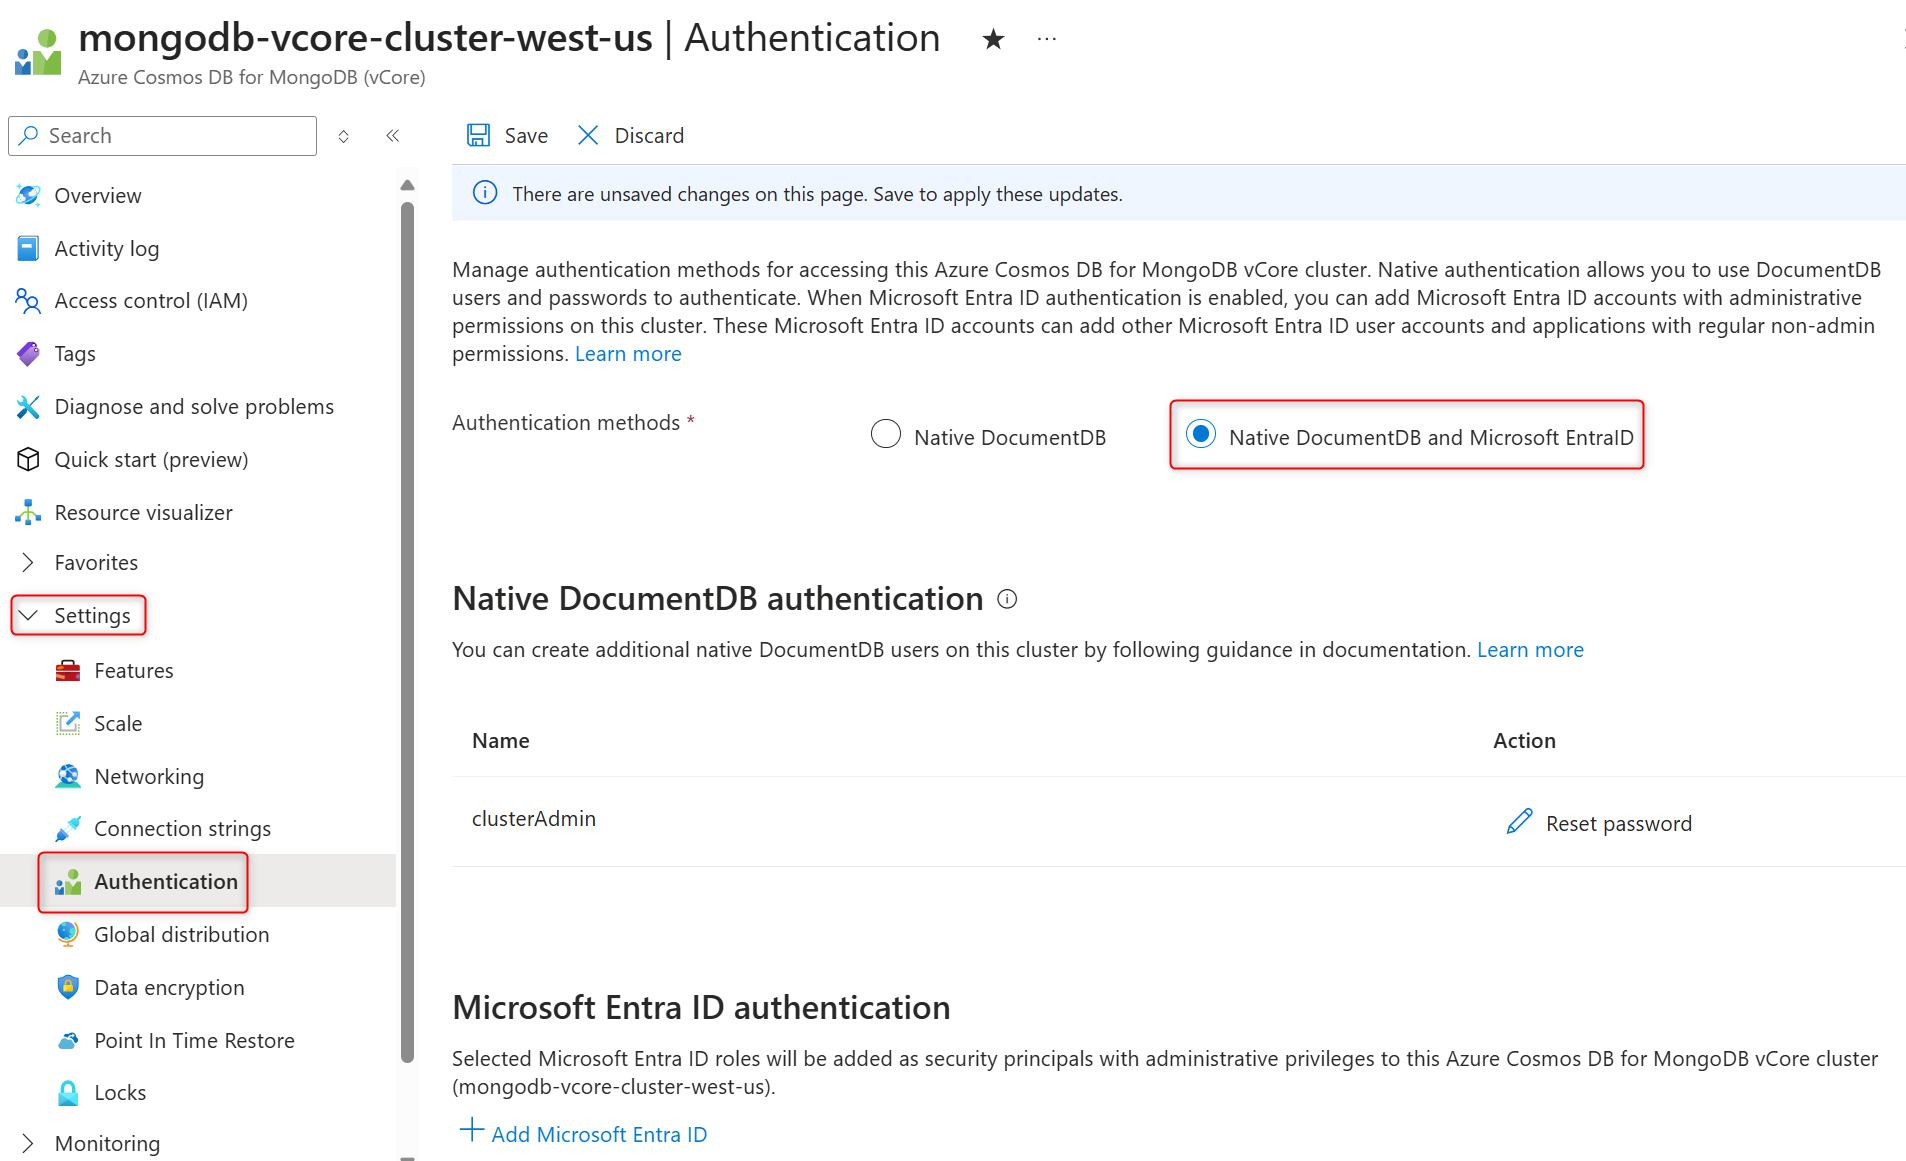This screenshot has width=1906, height=1161.
Task: Select the Native DocumentDB radio button
Action: coord(886,434)
